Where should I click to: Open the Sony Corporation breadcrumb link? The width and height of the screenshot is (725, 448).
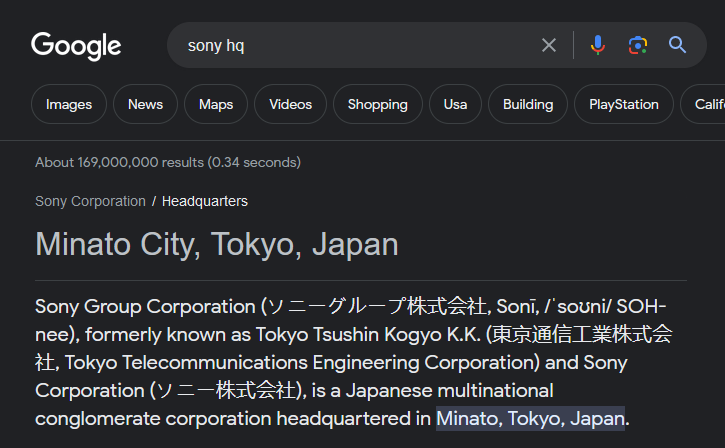(x=90, y=201)
